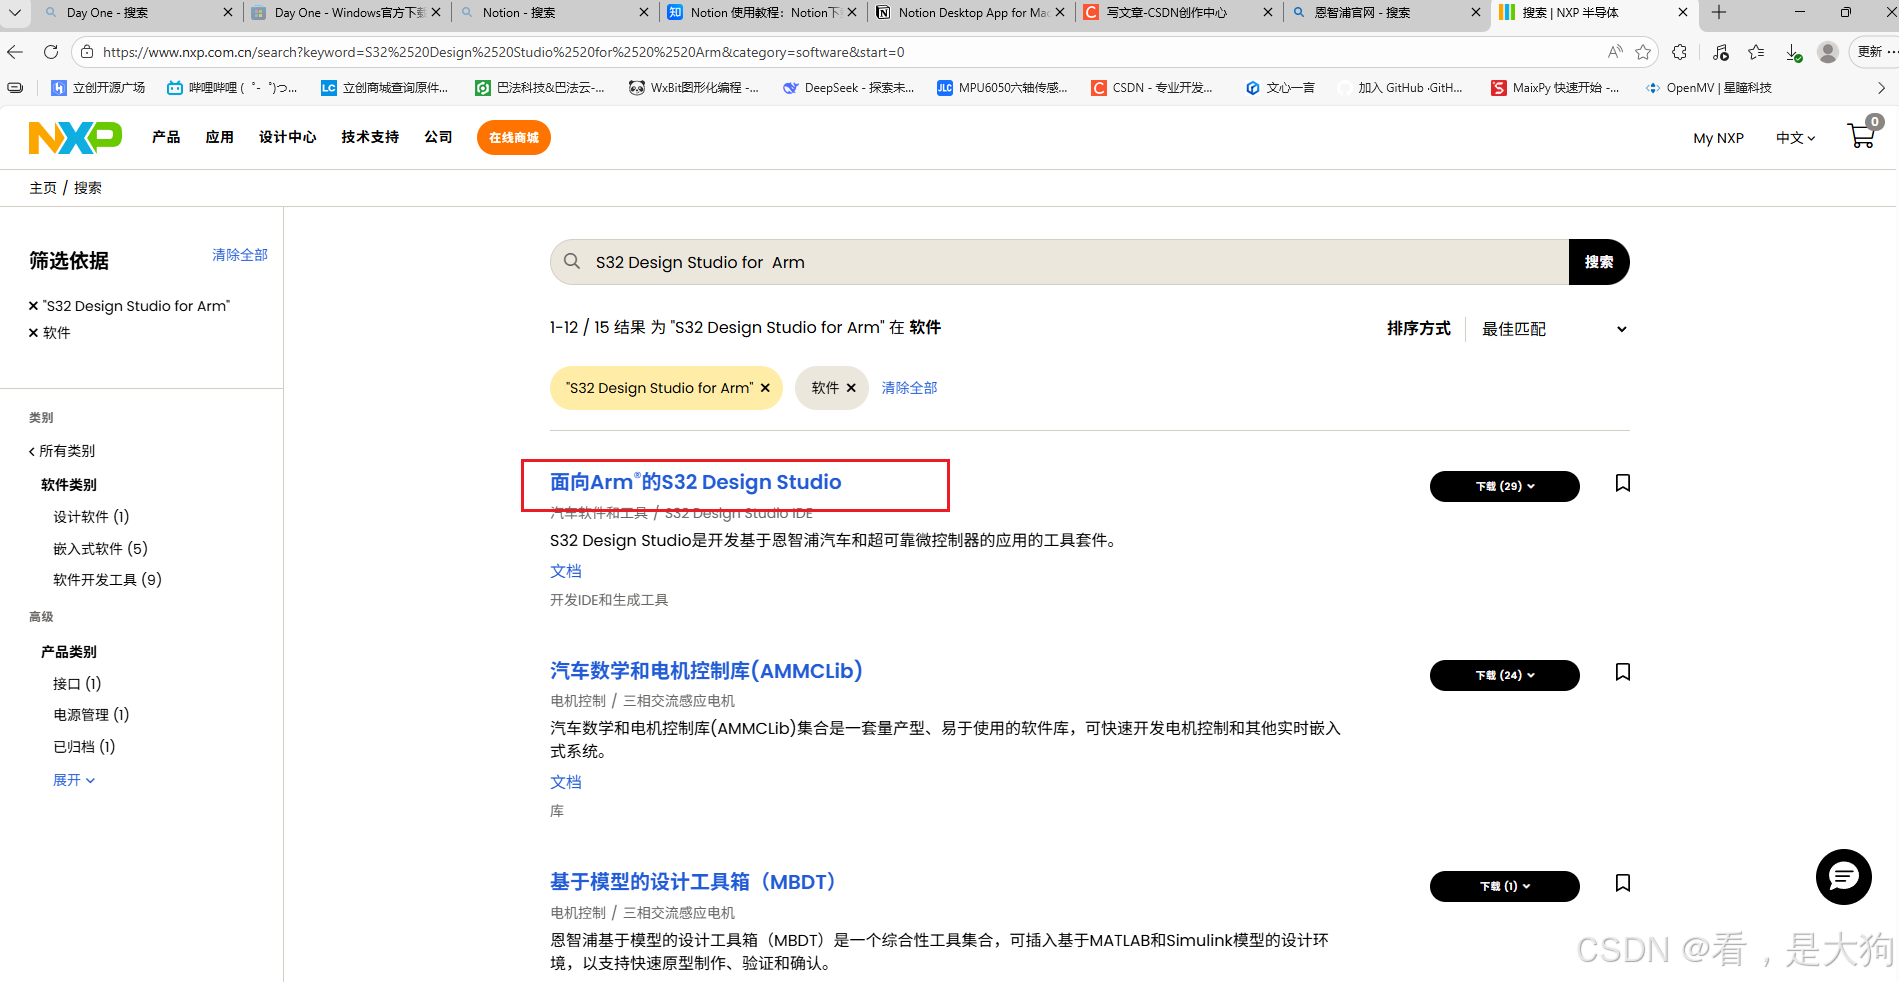
Task: Bookmark the AMMCLib result
Action: (1623, 672)
